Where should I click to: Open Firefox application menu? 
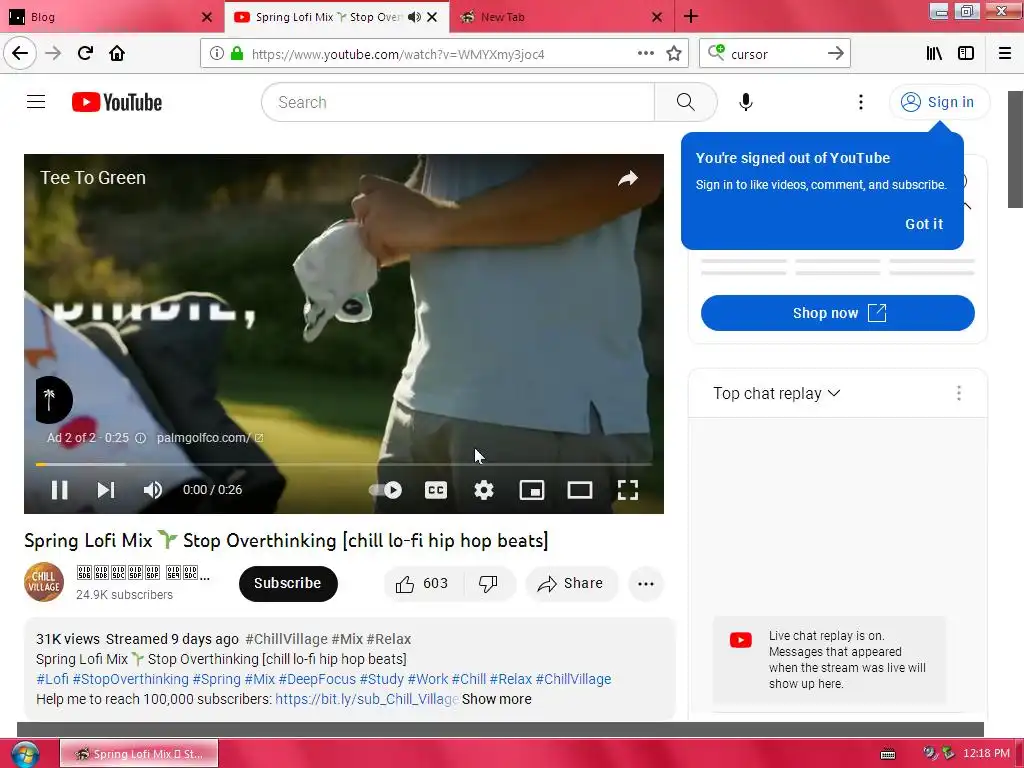pos(1005,54)
